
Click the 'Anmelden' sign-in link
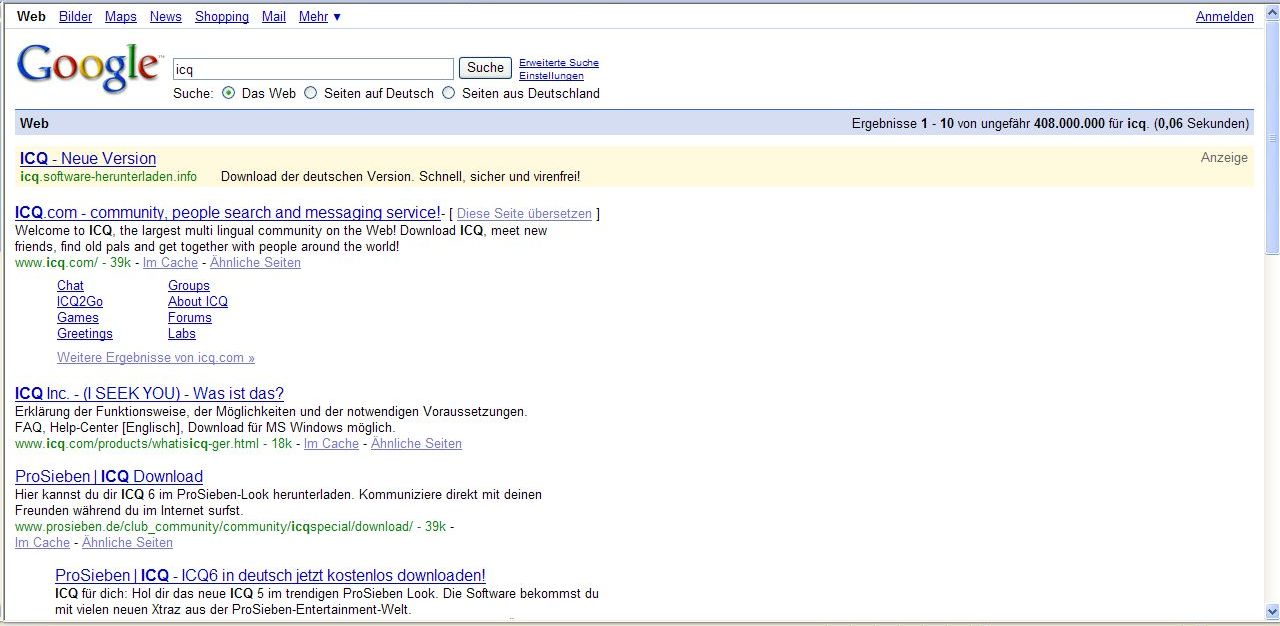1224,17
